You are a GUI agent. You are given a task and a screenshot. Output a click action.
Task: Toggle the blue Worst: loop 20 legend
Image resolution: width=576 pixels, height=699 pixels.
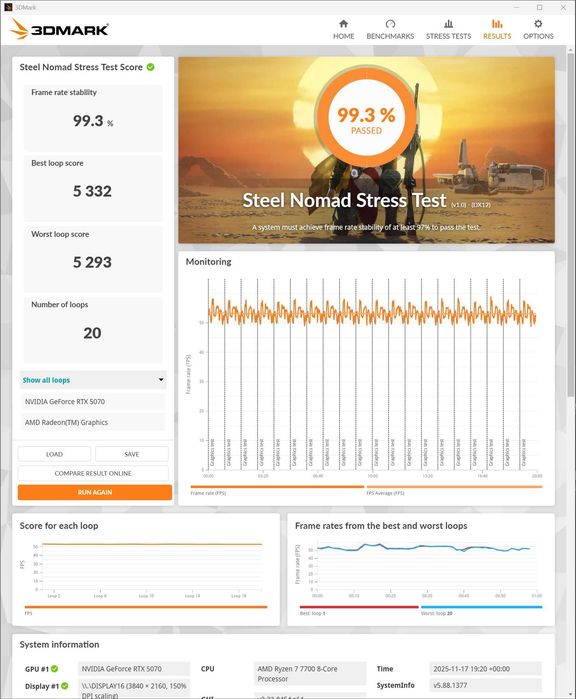click(481, 609)
